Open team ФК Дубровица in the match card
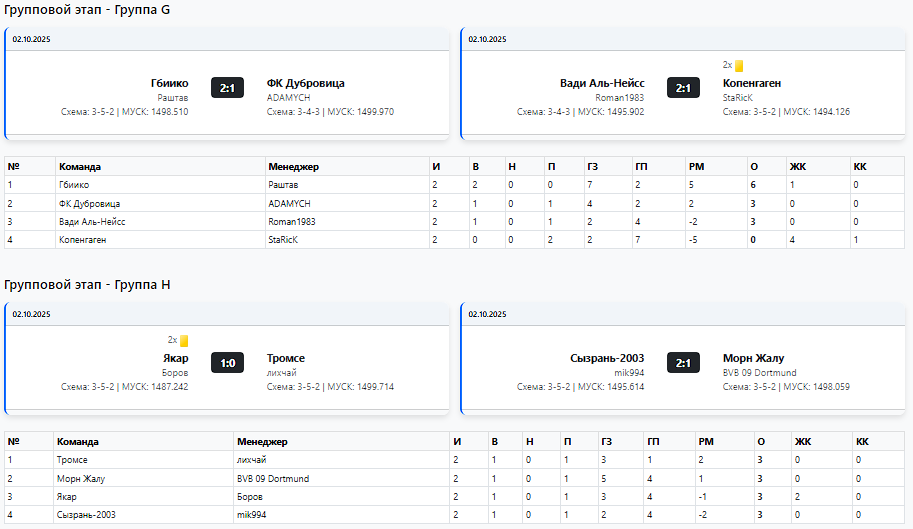Screen dimensions: 913x529 [305, 83]
